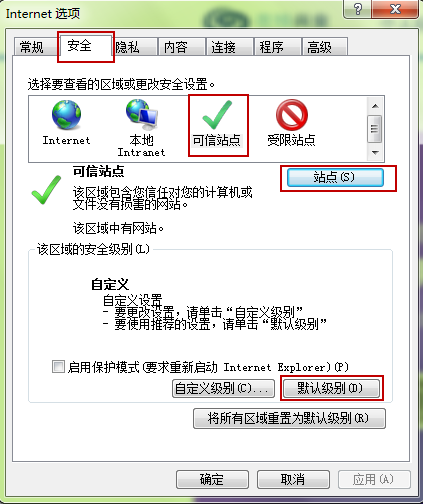The height and width of the screenshot is (504, 423).
Task: Click the zone list scroll up arrow
Action: [375, 106]
